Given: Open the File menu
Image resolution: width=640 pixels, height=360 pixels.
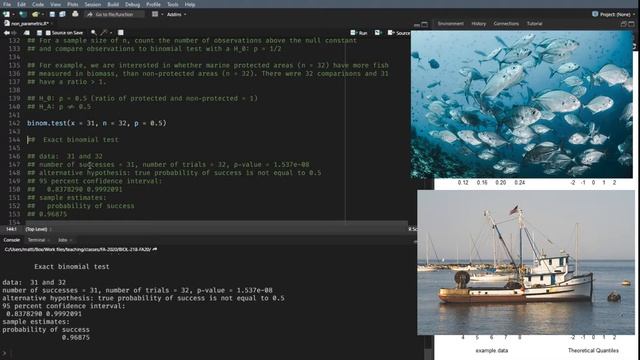Looking at the screenshot, I should click(7, 4).
